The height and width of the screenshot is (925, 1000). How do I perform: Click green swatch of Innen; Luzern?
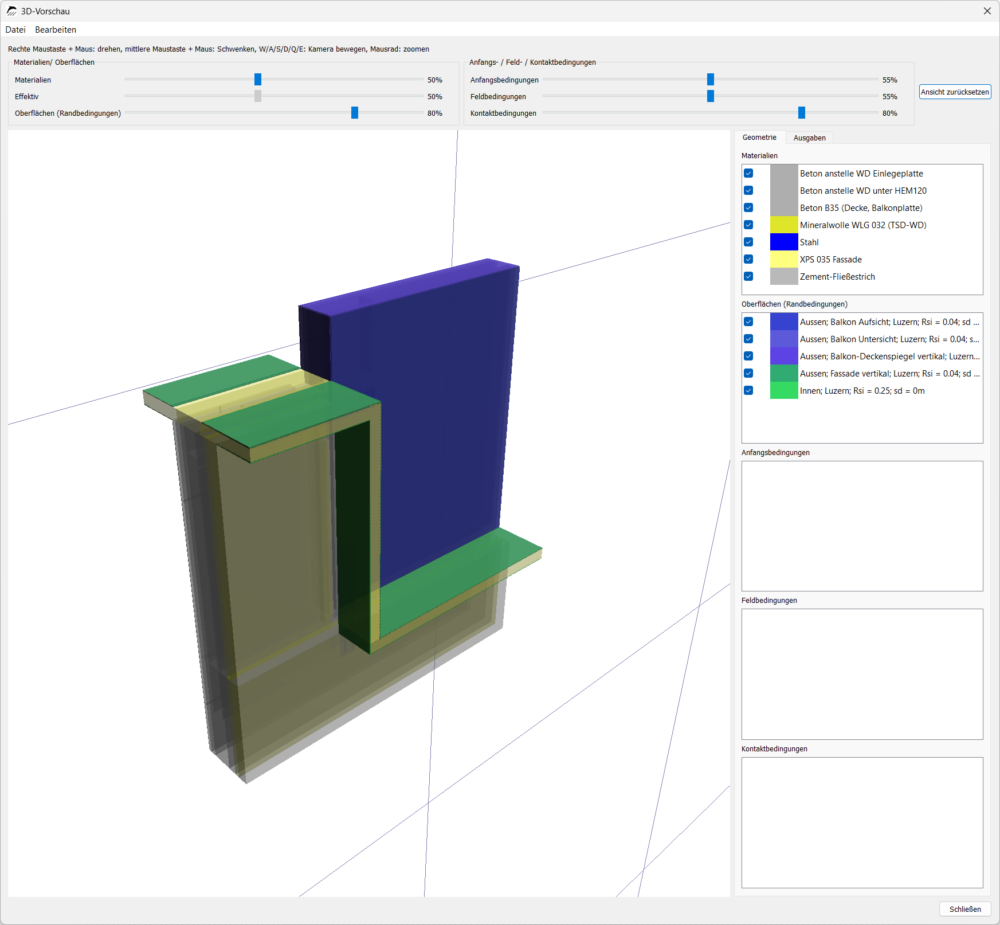pos(784,390)
